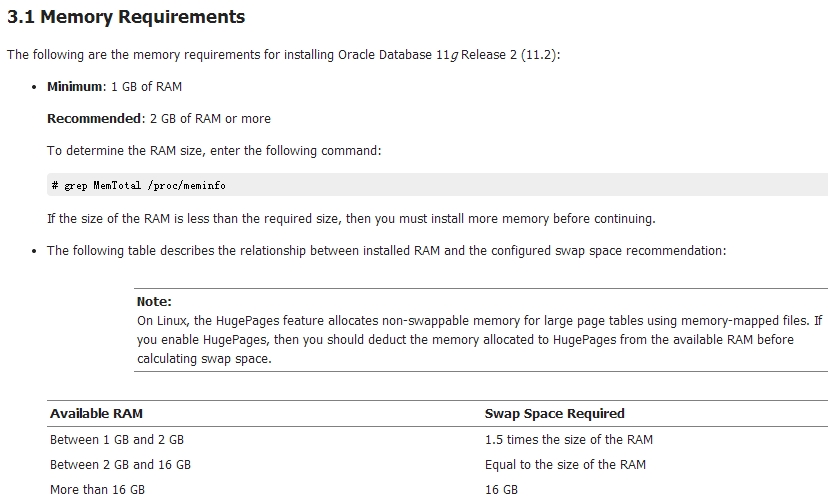Click the sentence introducing the swap space table
828x502 pixels.
[x=386, y=250]
